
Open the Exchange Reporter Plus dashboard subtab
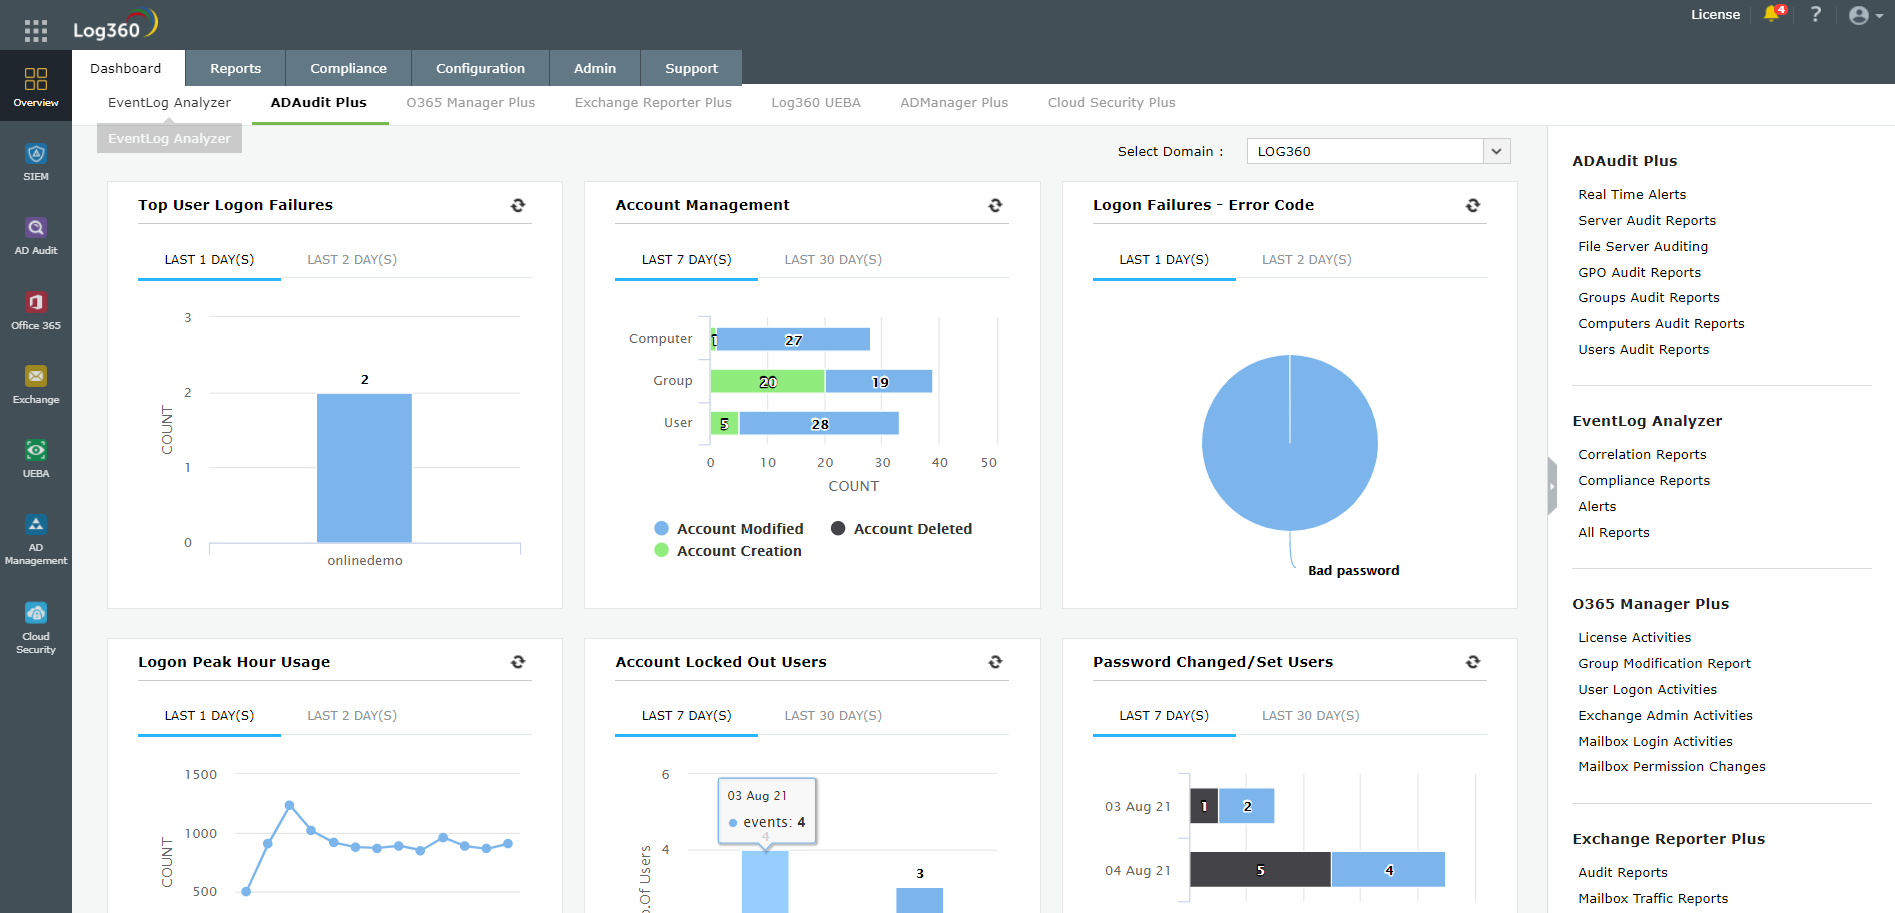point(653,102)
